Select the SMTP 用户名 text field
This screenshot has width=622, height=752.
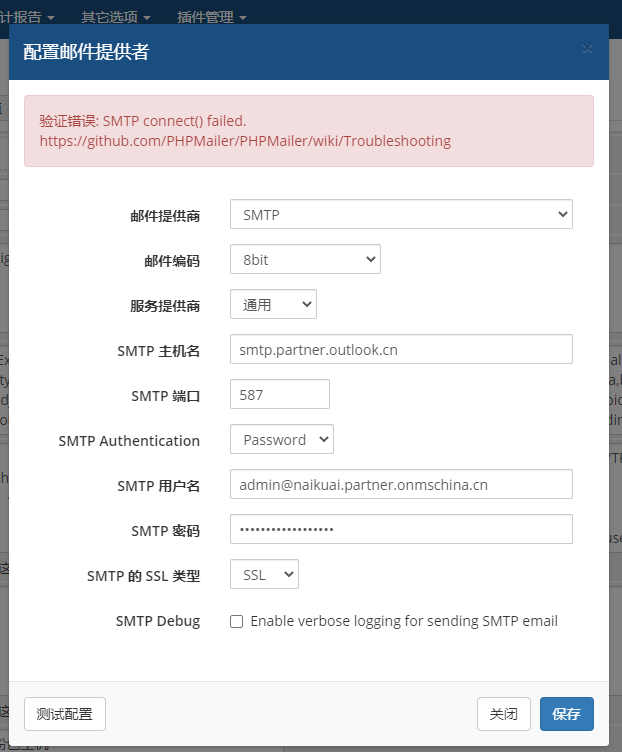(401, 484)
